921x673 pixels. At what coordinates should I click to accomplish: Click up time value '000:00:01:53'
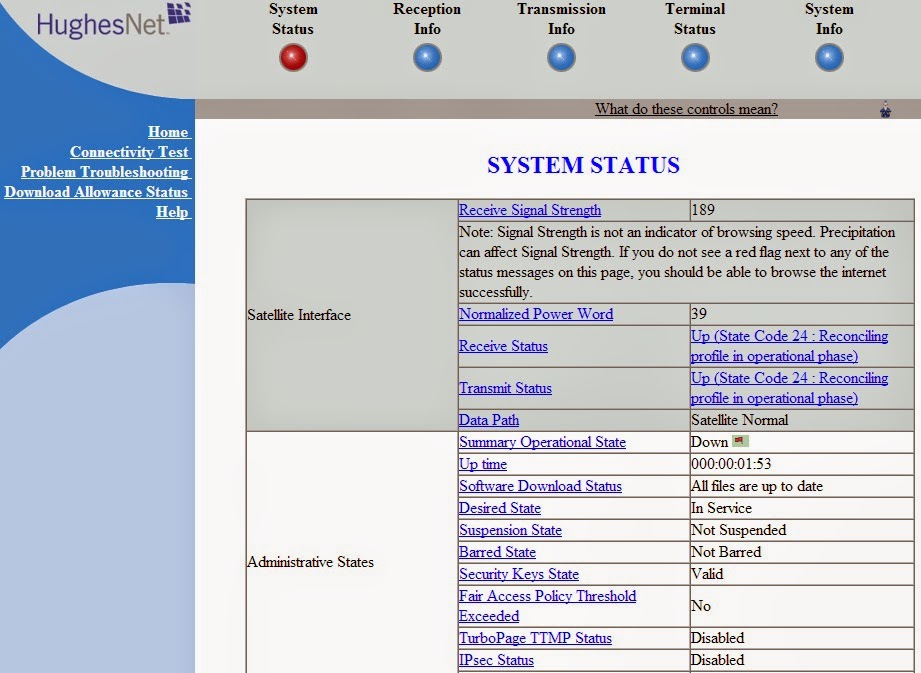tap(731, 464)
